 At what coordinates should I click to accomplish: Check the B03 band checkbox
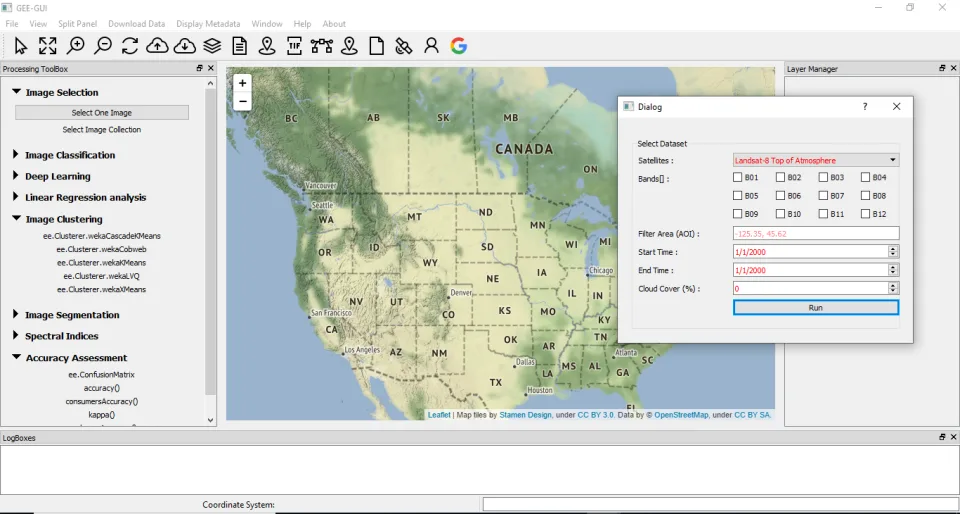coord(823,177)
